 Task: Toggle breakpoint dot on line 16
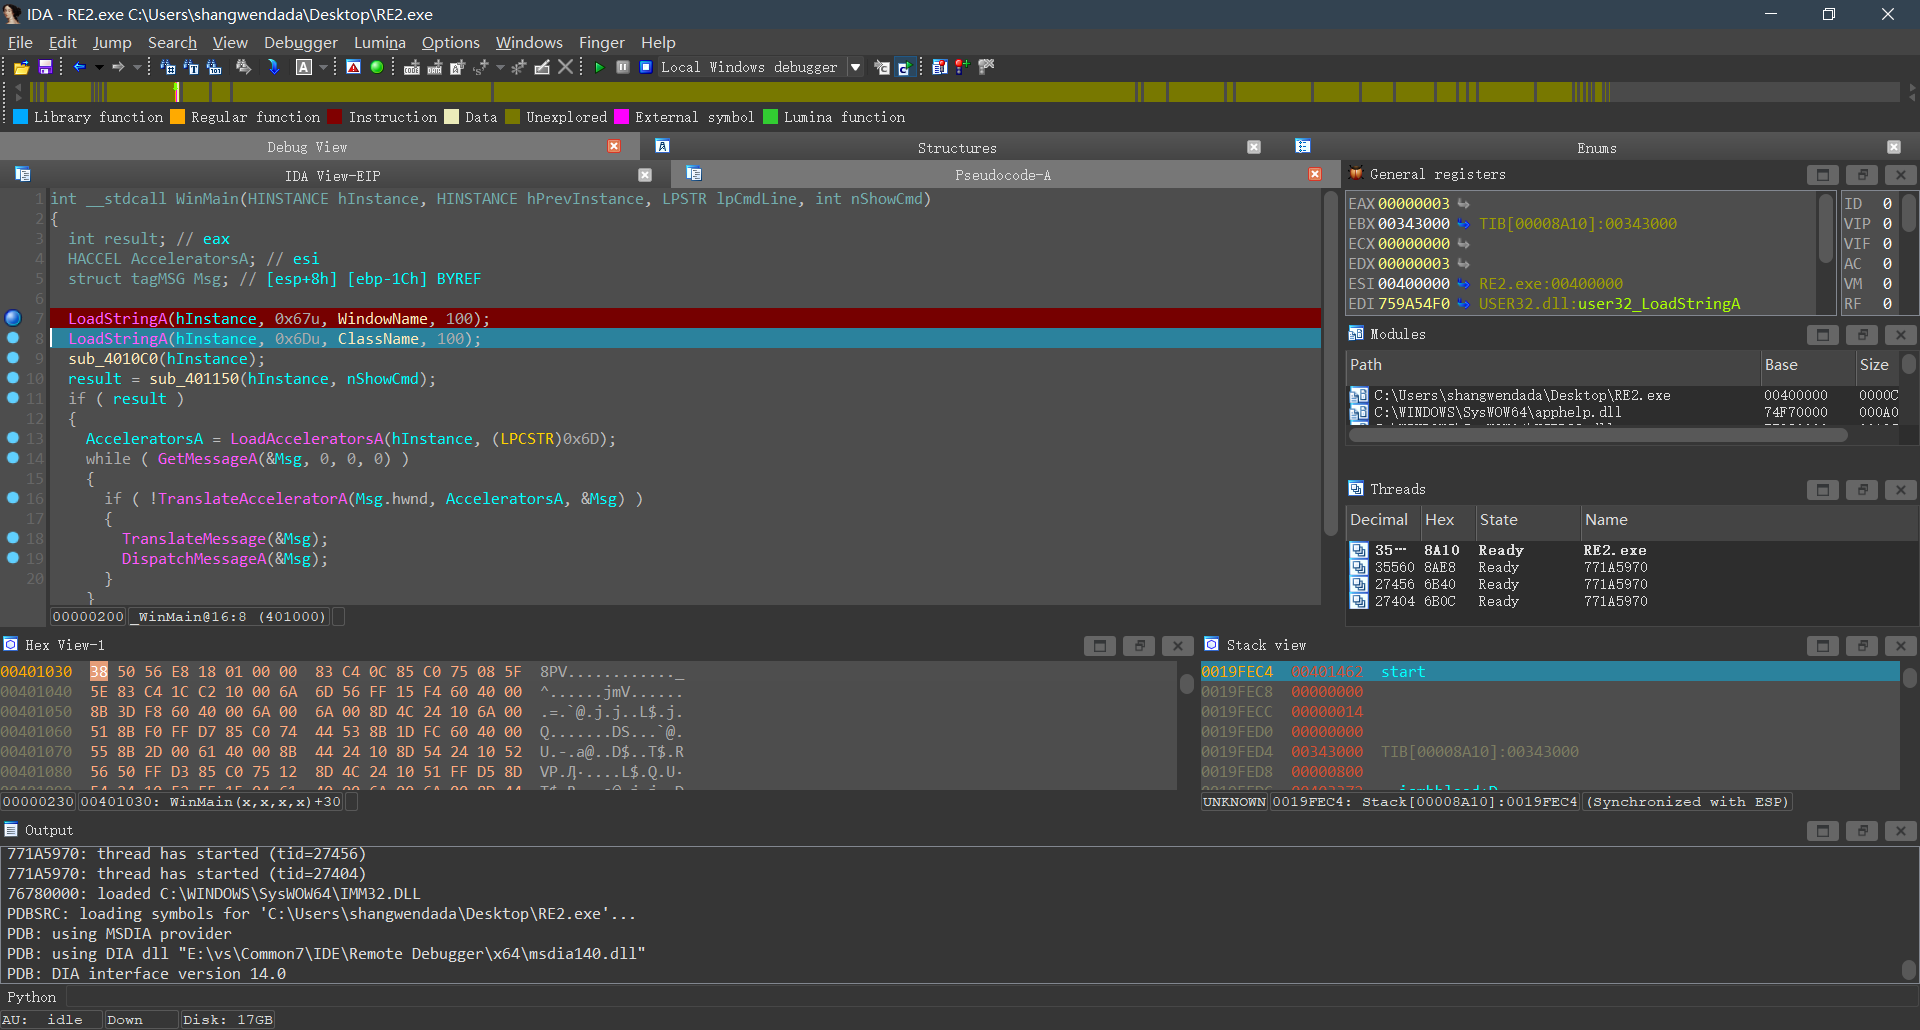tap(13, 498)
